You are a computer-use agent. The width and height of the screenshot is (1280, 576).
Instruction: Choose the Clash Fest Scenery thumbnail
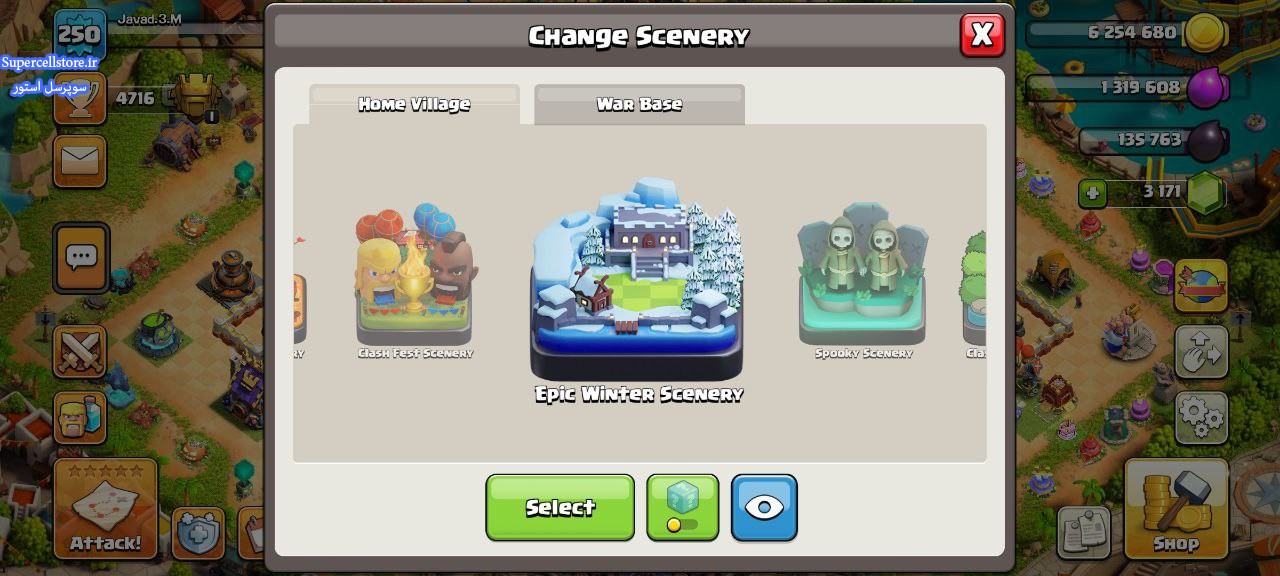(415, 281)
